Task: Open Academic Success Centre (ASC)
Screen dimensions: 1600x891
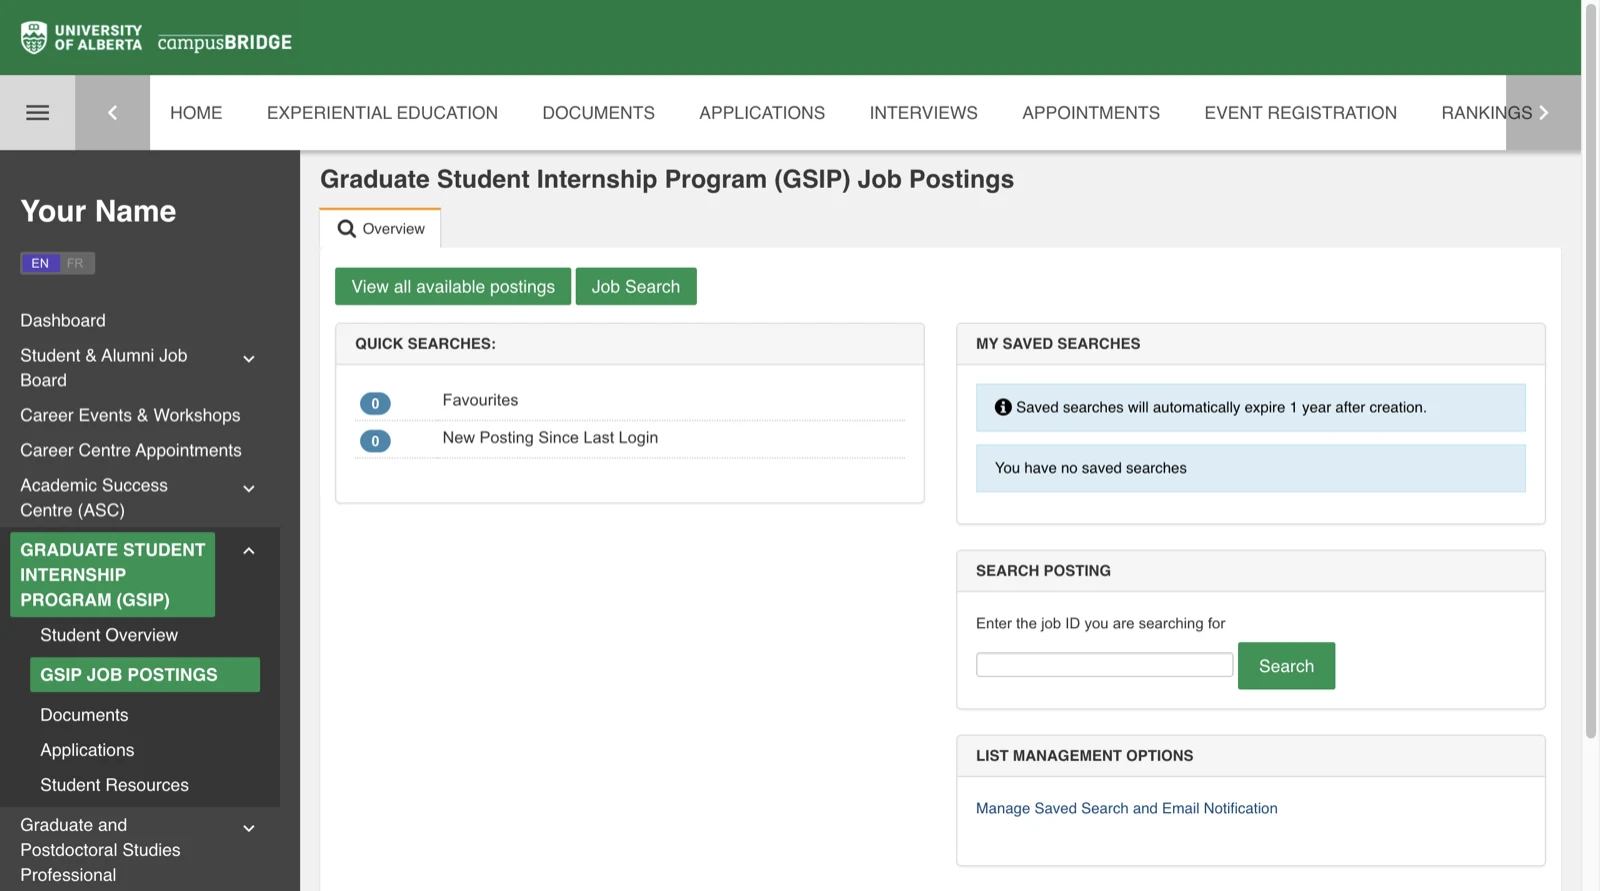Action: point(94,497)
